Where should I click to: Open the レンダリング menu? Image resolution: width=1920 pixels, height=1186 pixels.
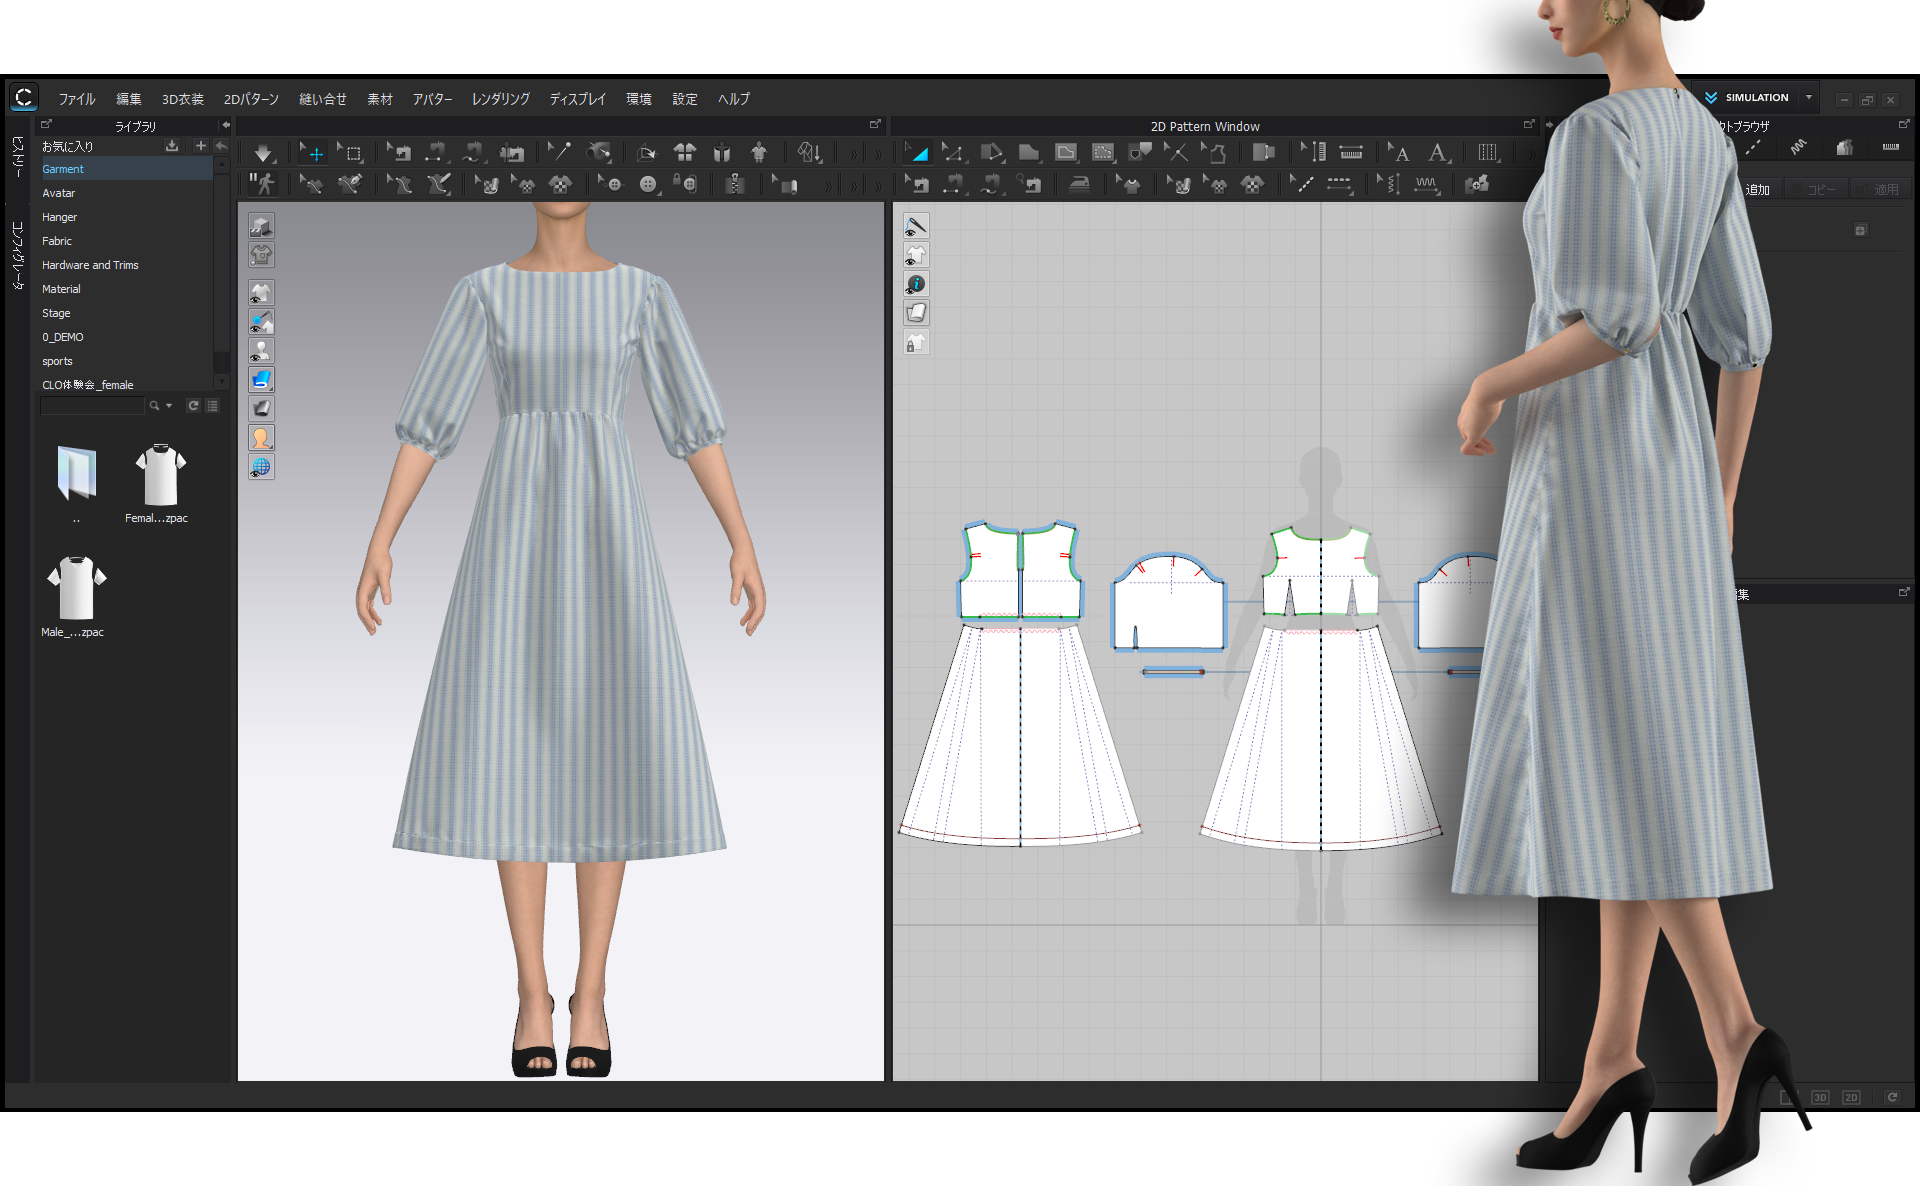point(500,99)
